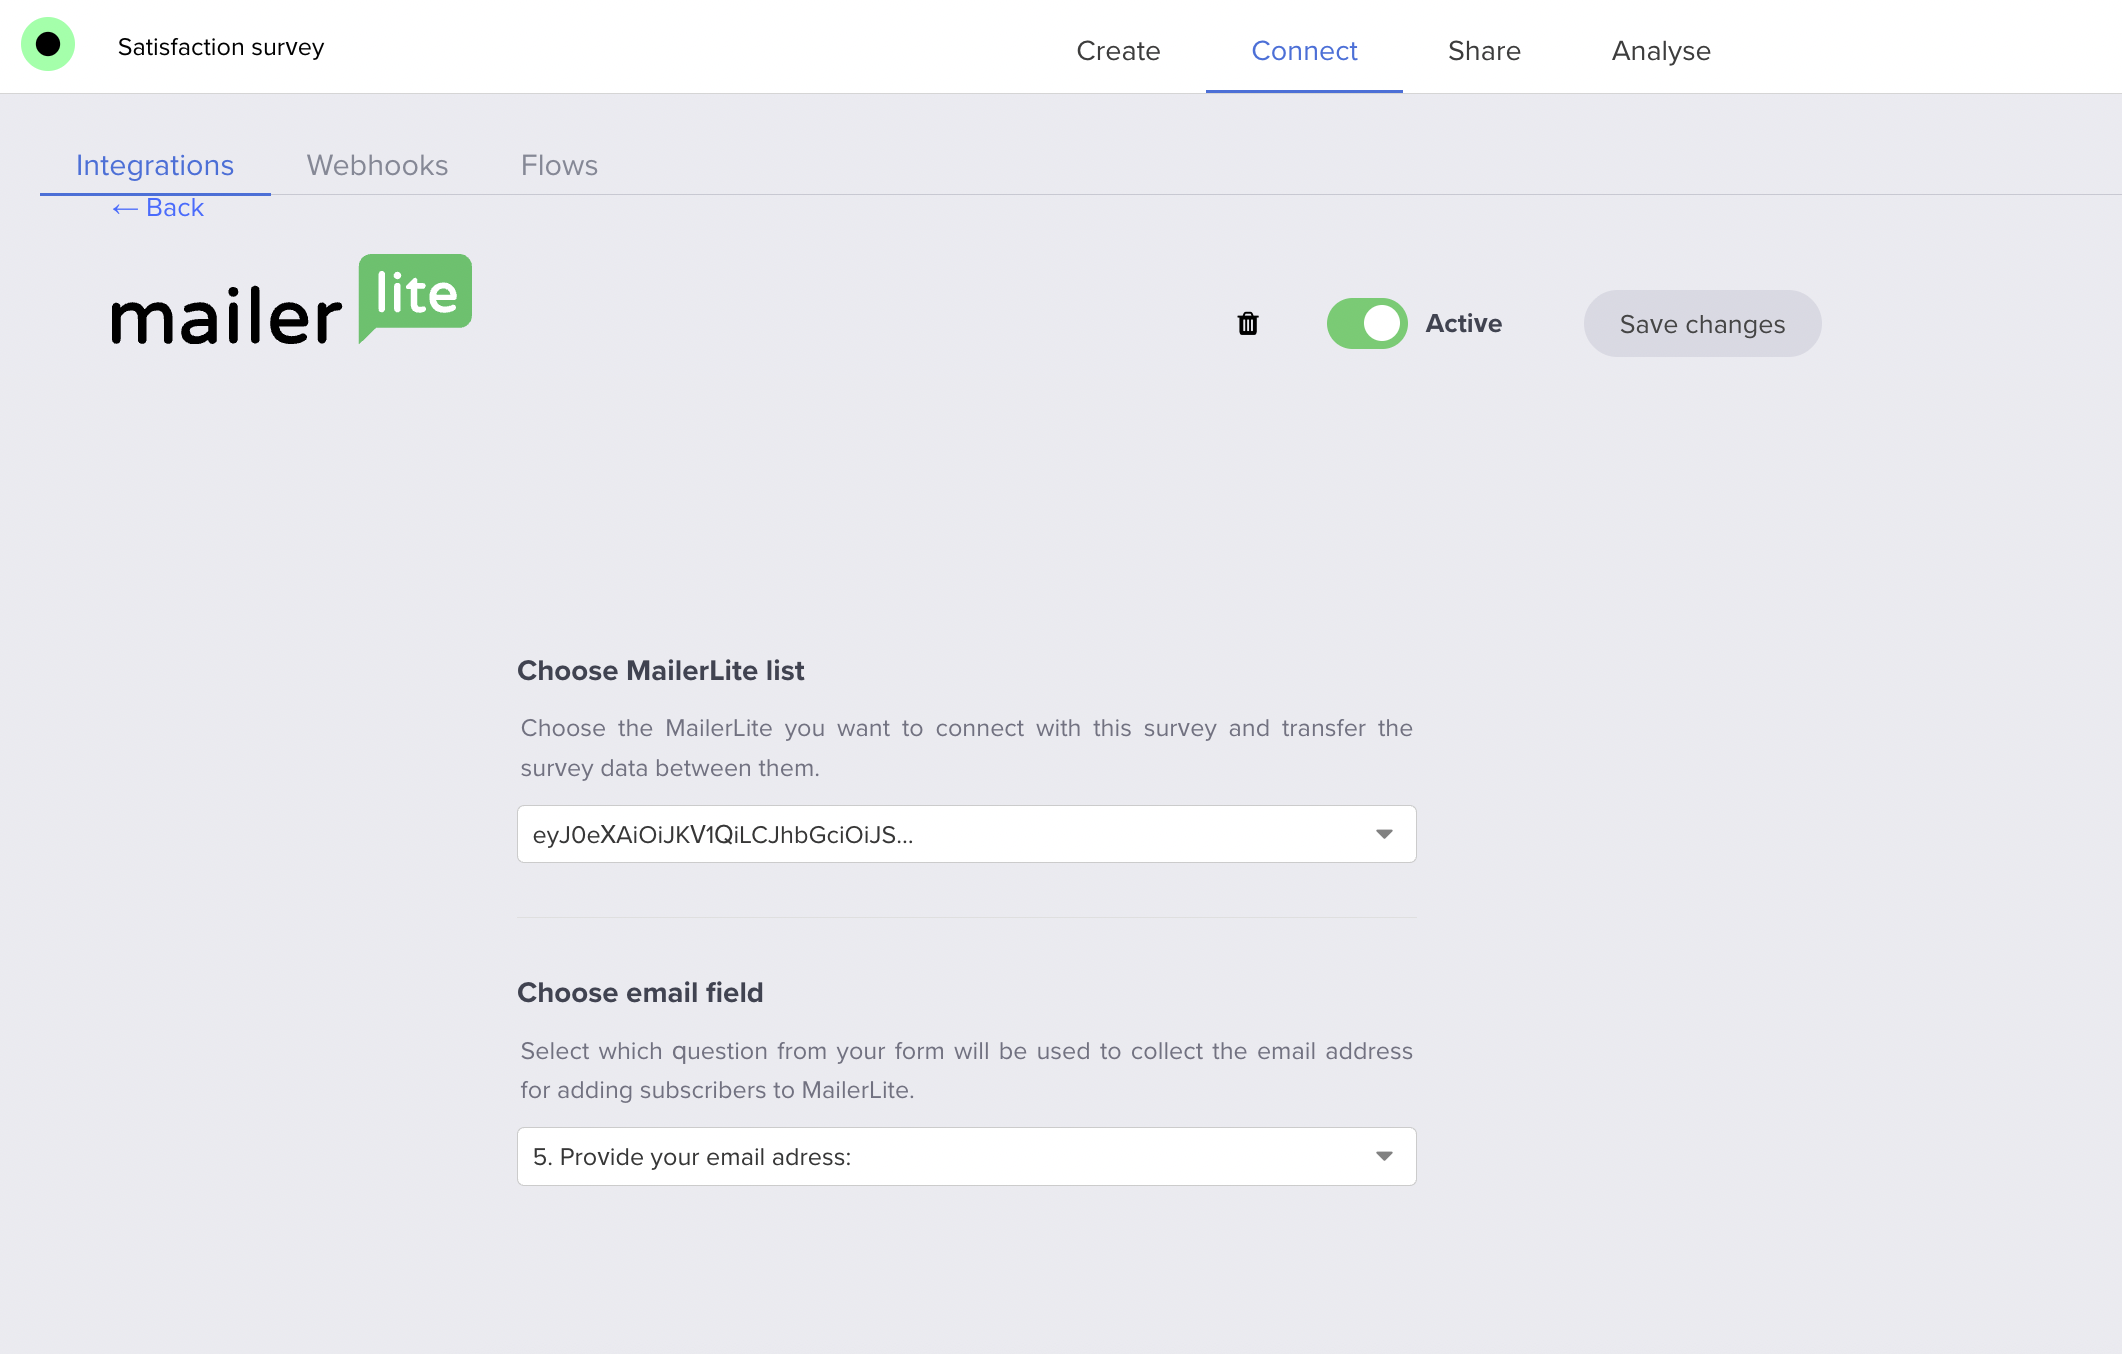2122x1354 pixels.
Task: Open the email field dropdown
Action: pos(966,1156)
